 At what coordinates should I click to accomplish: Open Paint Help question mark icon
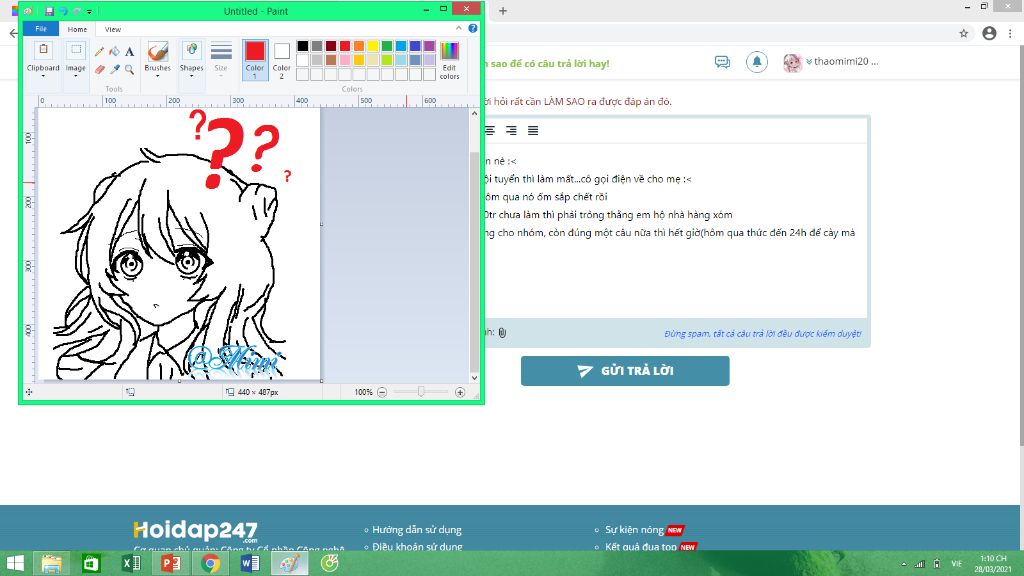click(x=473, y=29)
